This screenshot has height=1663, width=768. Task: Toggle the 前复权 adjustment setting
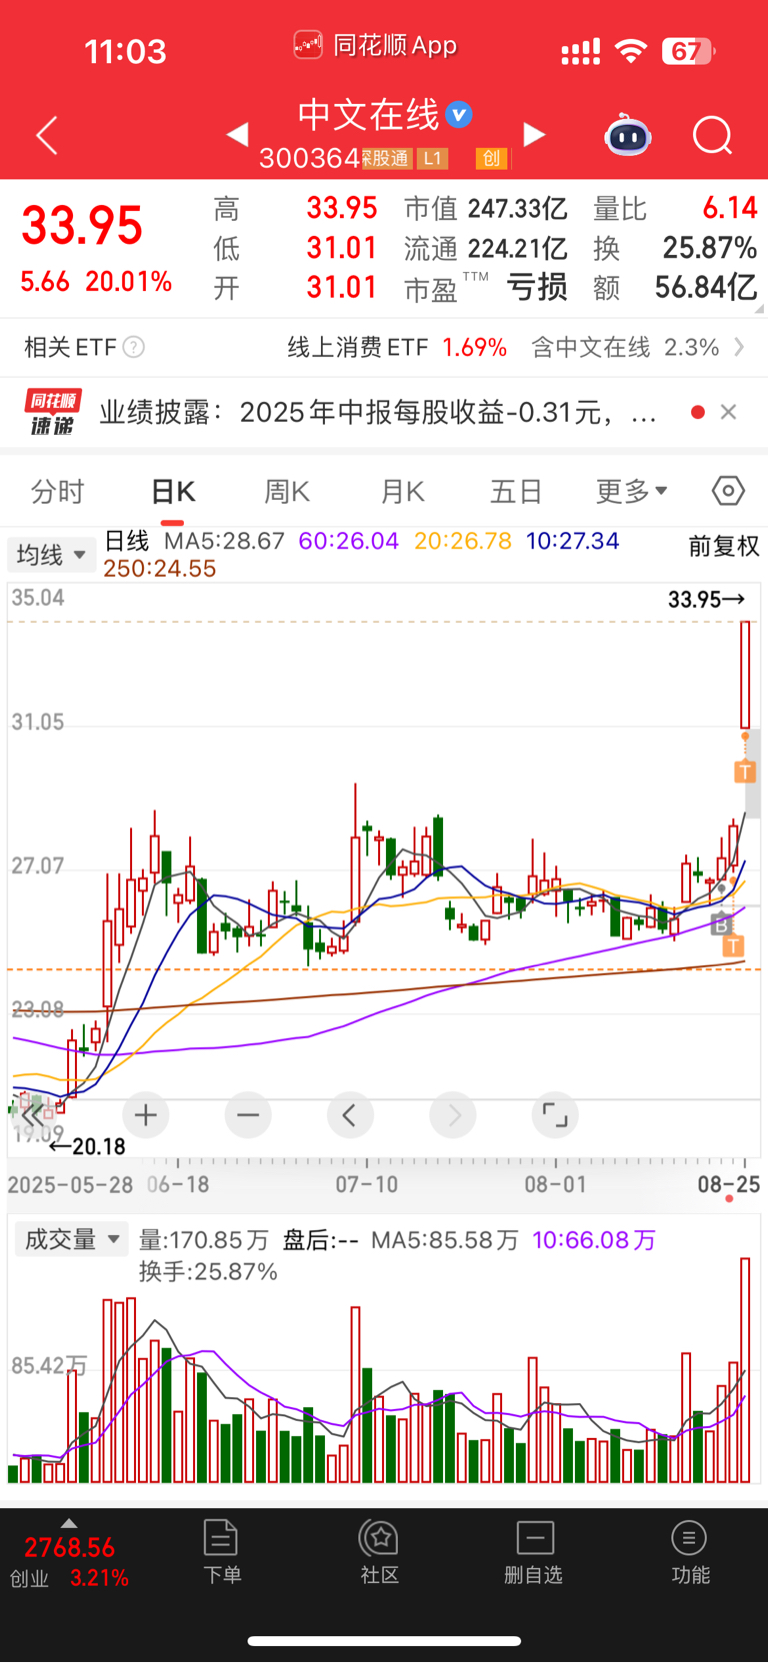(724, 546)
